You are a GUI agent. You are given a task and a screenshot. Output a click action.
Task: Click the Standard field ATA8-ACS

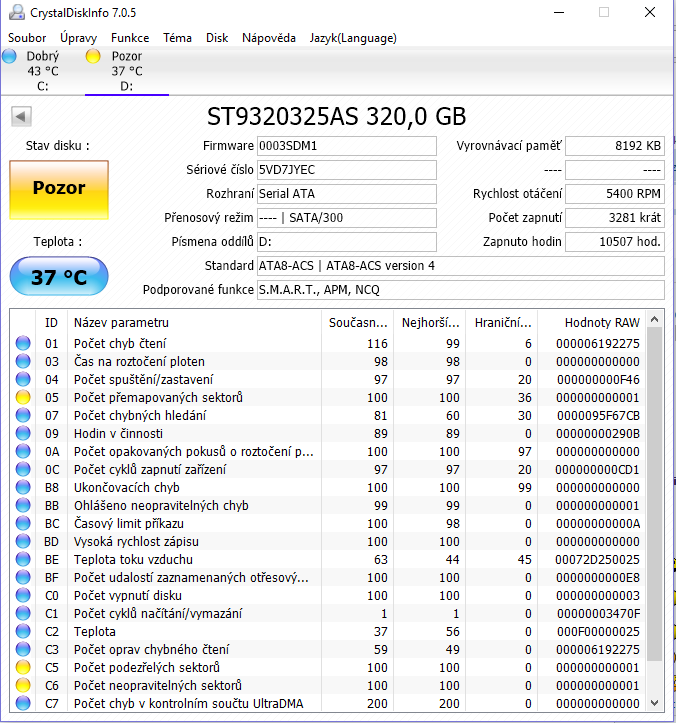[461, 266]
